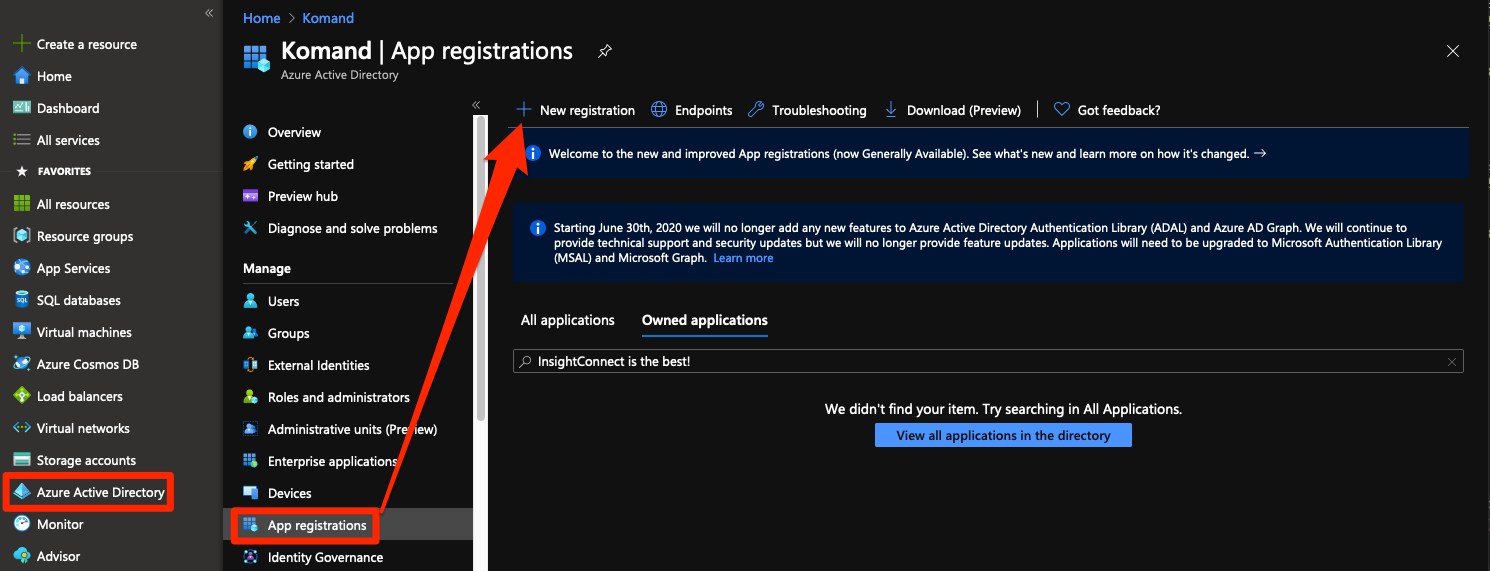Open the Learn more link
Viewport: 1490px width, 571px height.
pos(743,258)
